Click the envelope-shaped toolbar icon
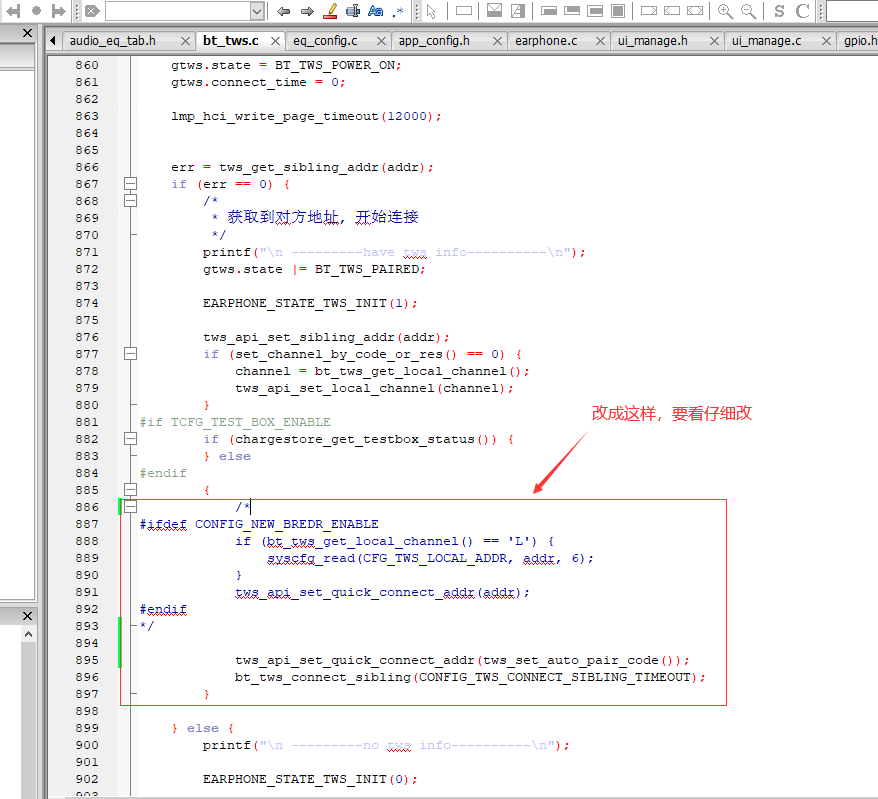The image size is (878, 799). tap(494, 11)
